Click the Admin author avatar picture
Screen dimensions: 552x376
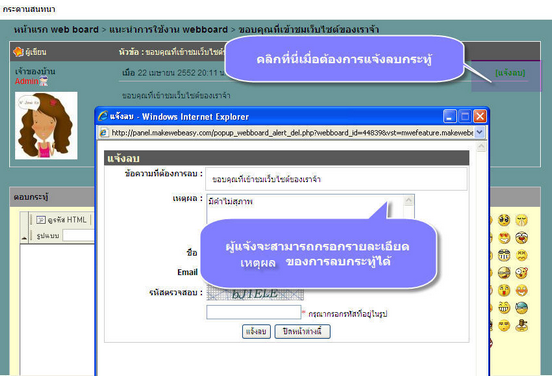[x=46, y=126]
